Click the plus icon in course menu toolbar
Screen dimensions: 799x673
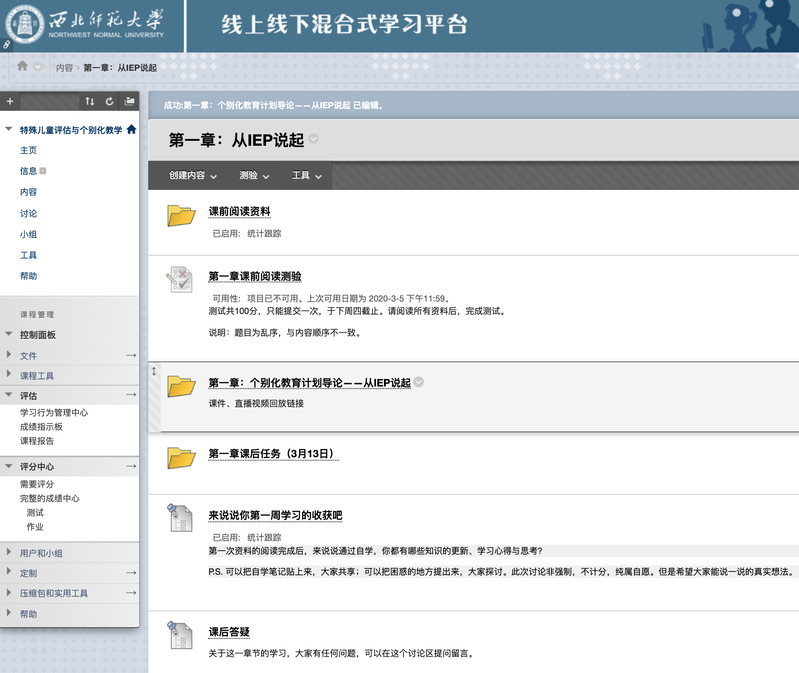(x=10, y=101)
